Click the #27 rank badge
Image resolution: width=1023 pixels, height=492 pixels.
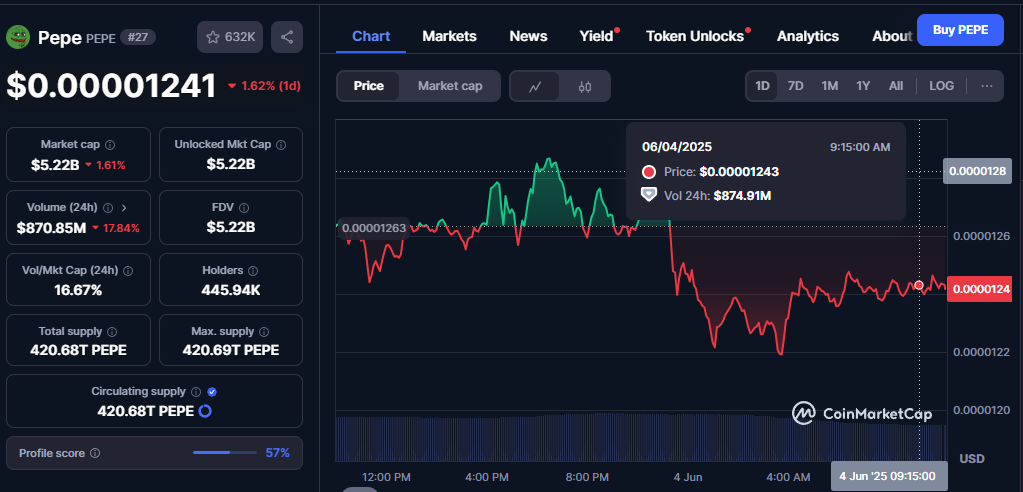coord(138,37)
